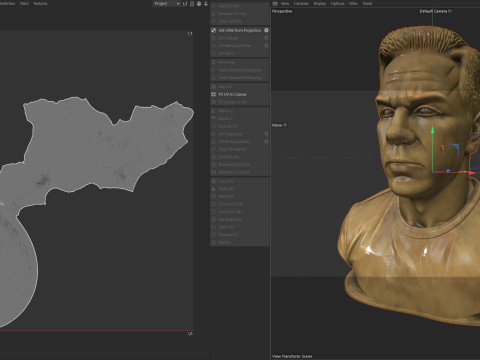Select Fit Canvas to UV command
This screenshot has height=360, width=480.
point(240,102)
